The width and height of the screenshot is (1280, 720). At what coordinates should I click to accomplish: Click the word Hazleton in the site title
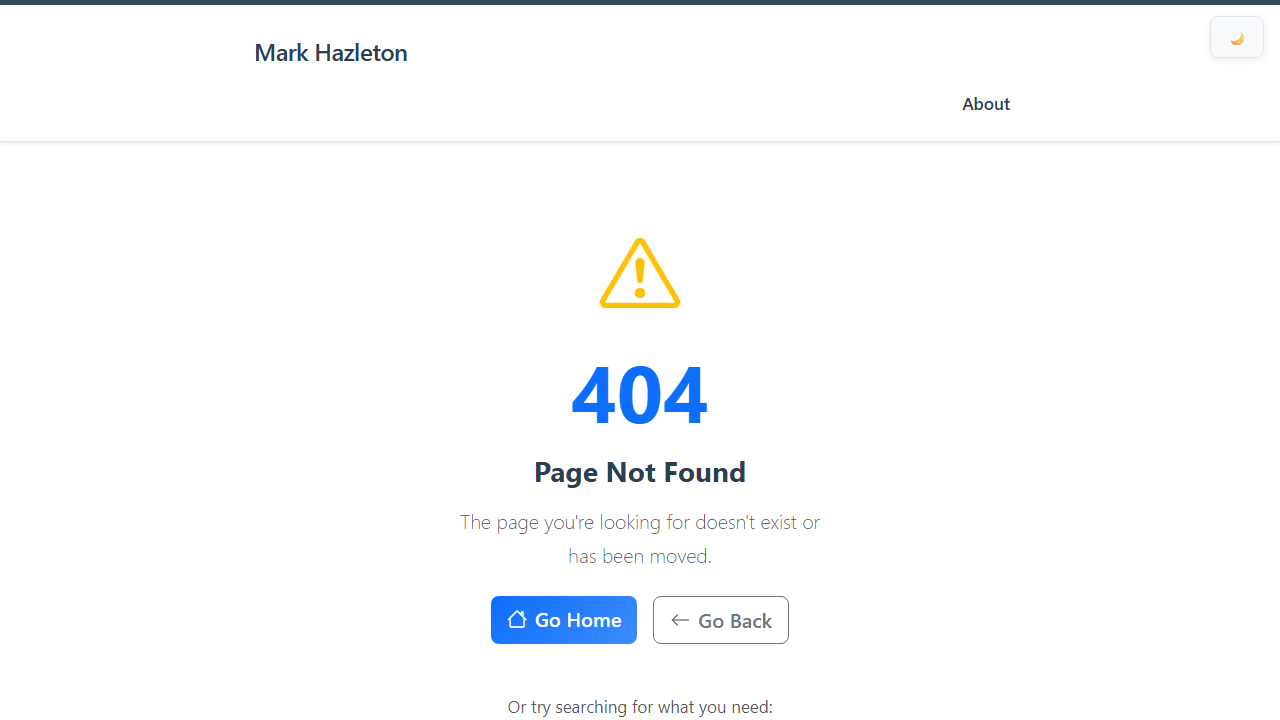coord(361,53)
